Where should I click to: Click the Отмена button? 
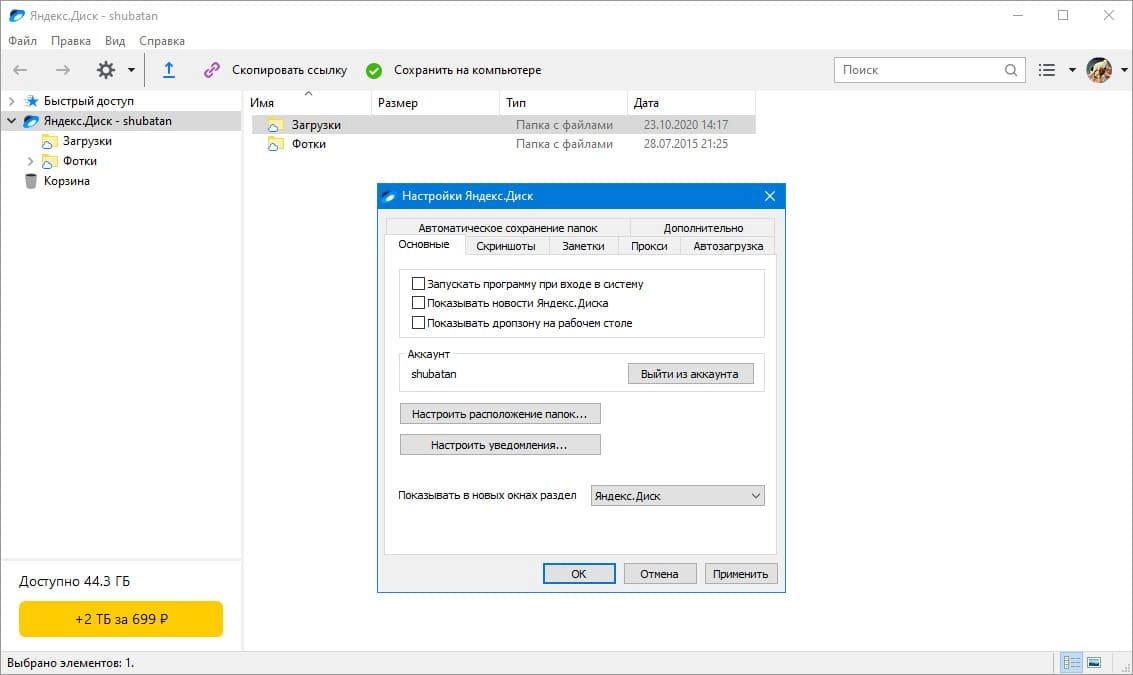(660, 574)
